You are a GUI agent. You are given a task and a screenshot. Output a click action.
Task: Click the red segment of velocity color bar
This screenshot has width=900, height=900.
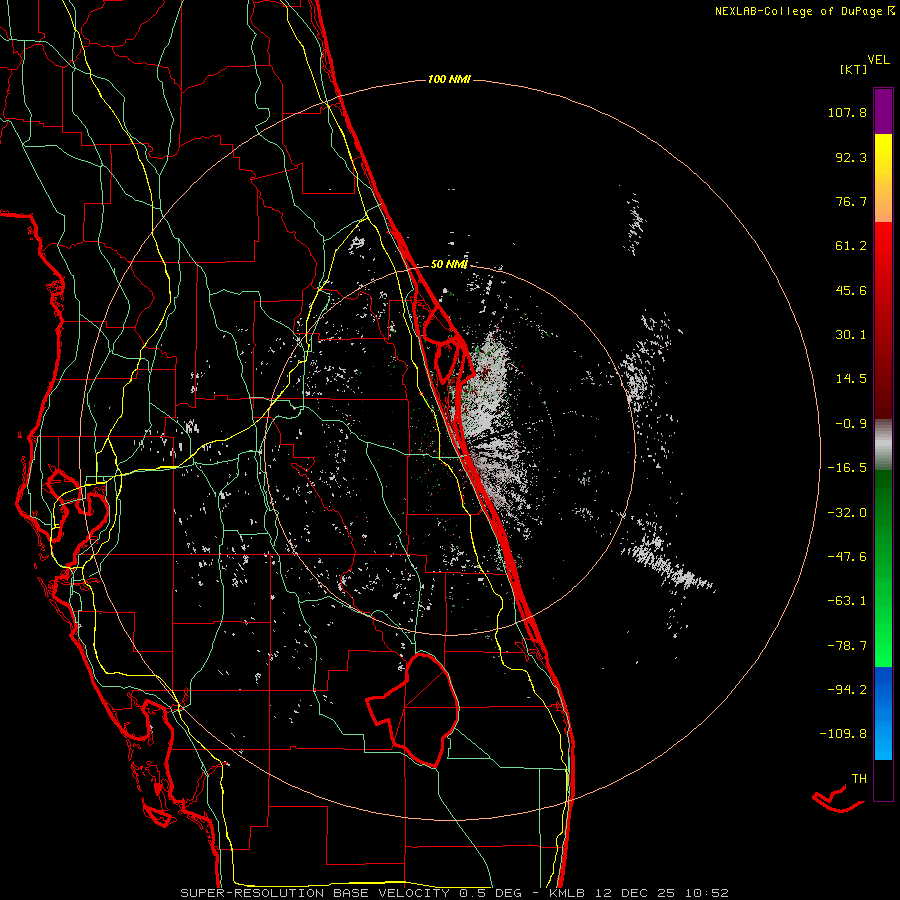click(x=883, y=320)
